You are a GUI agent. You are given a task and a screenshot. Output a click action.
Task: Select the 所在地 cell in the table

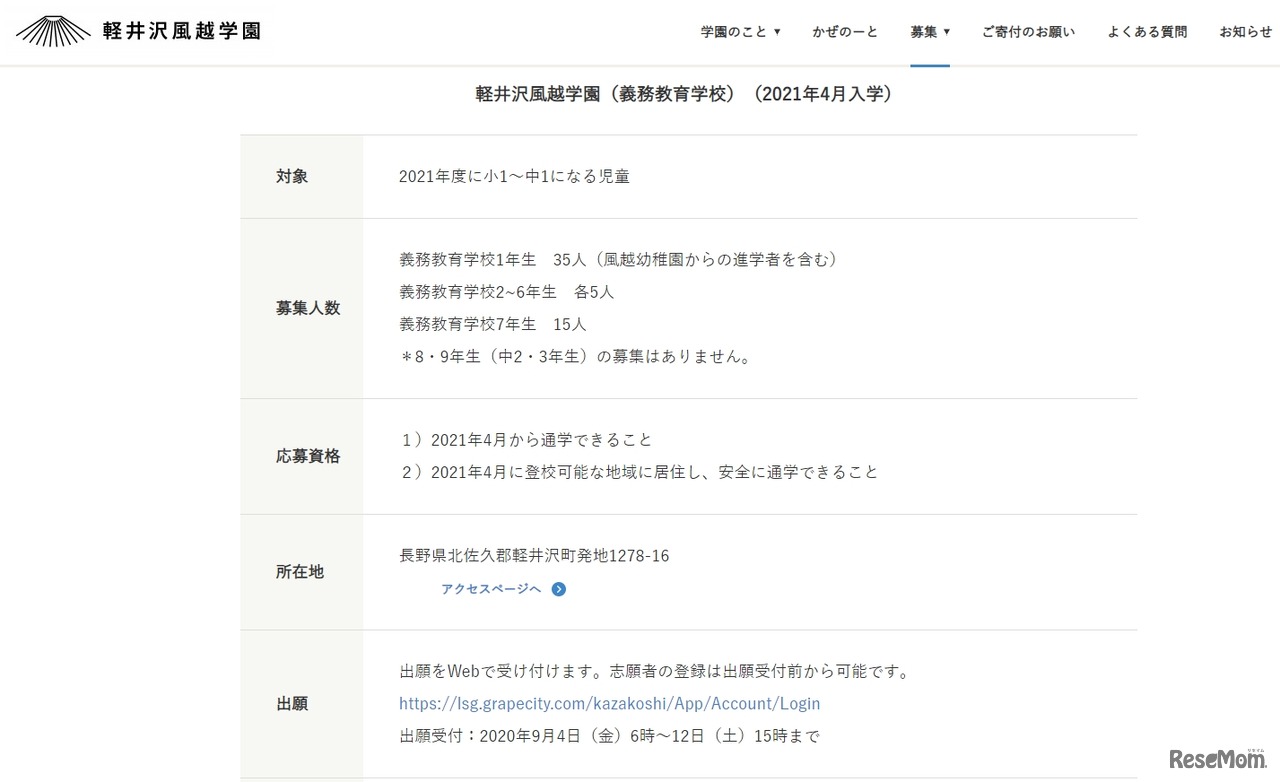tap(299, 572)
